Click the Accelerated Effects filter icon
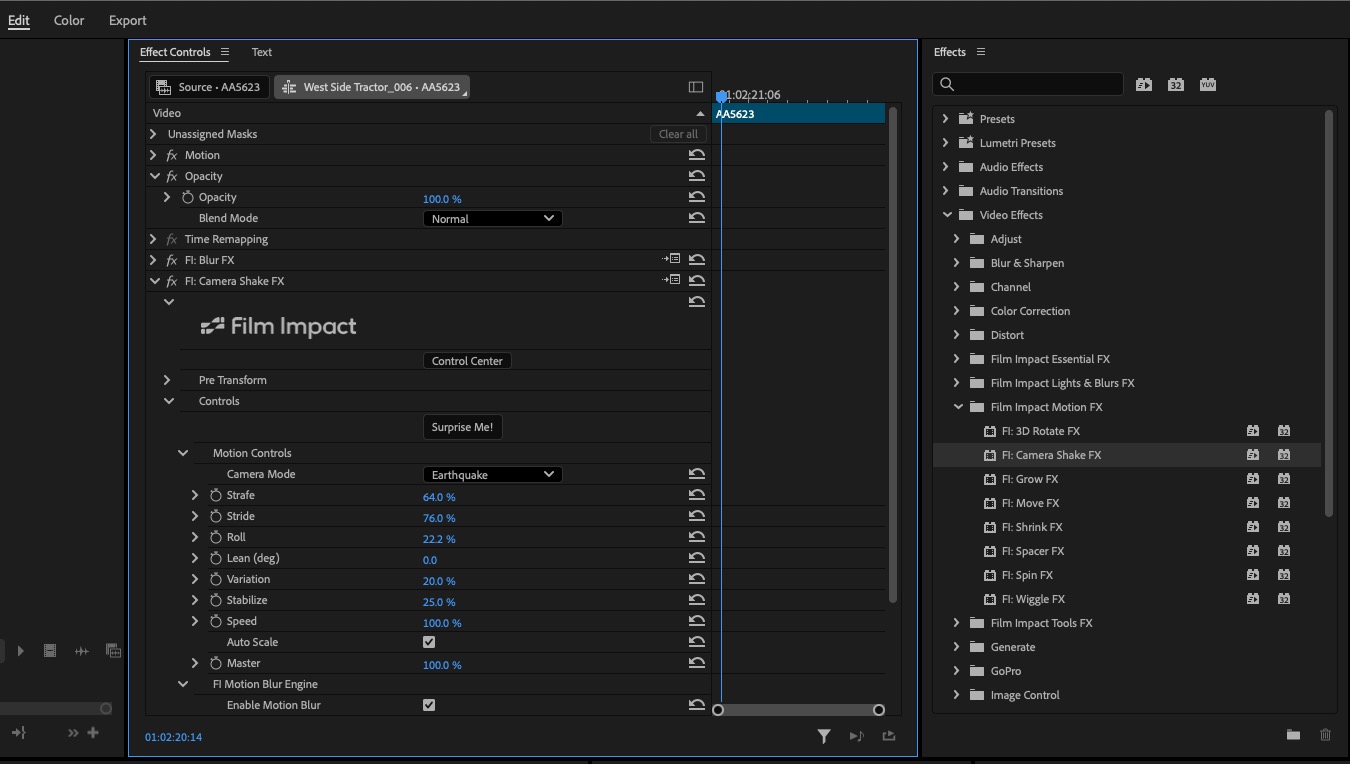The image size is (1350, 764). (x=1143, y=85)
